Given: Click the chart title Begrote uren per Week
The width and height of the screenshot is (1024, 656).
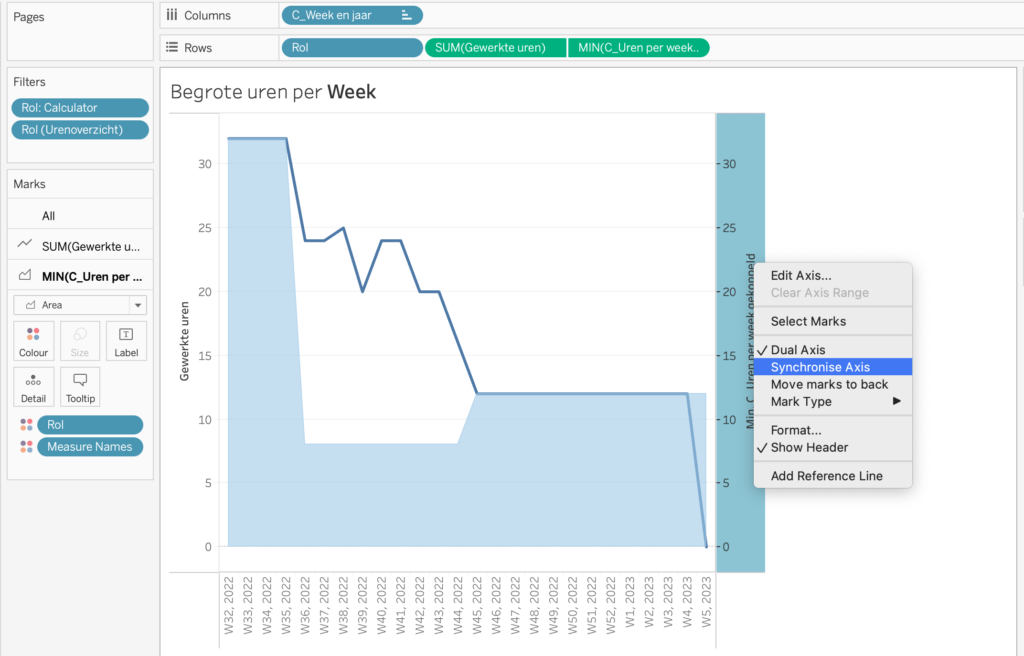Looking at the screenshot, I should (273, 92).
